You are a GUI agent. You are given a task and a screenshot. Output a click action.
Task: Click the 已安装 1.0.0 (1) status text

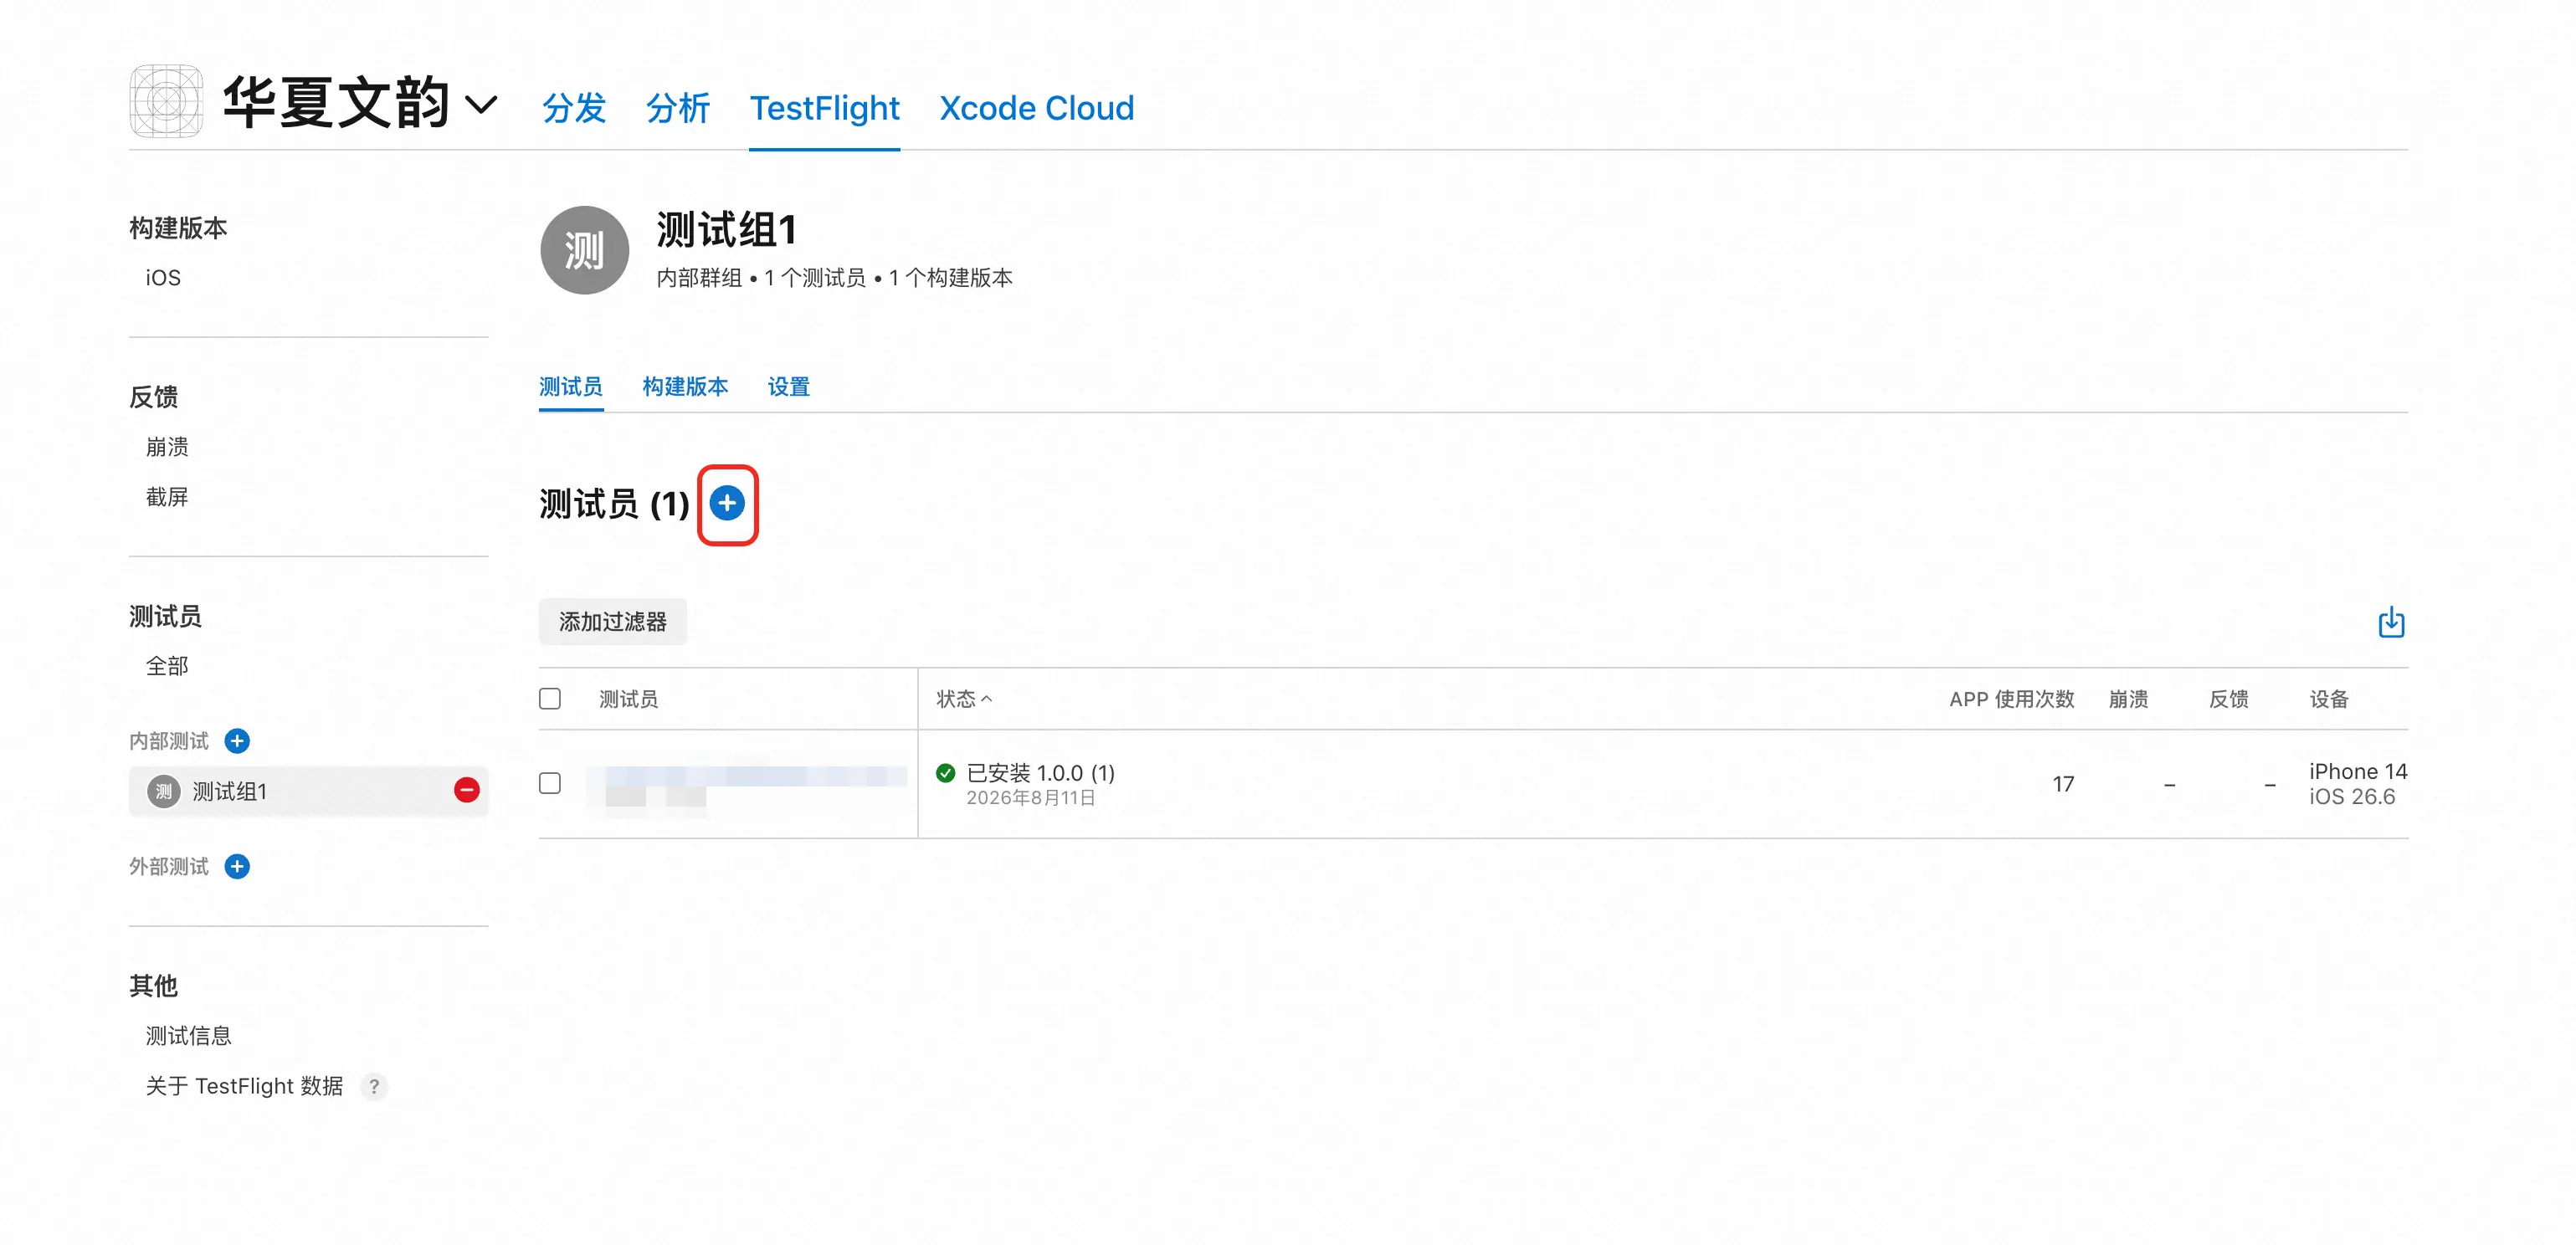pos(1040,772)
